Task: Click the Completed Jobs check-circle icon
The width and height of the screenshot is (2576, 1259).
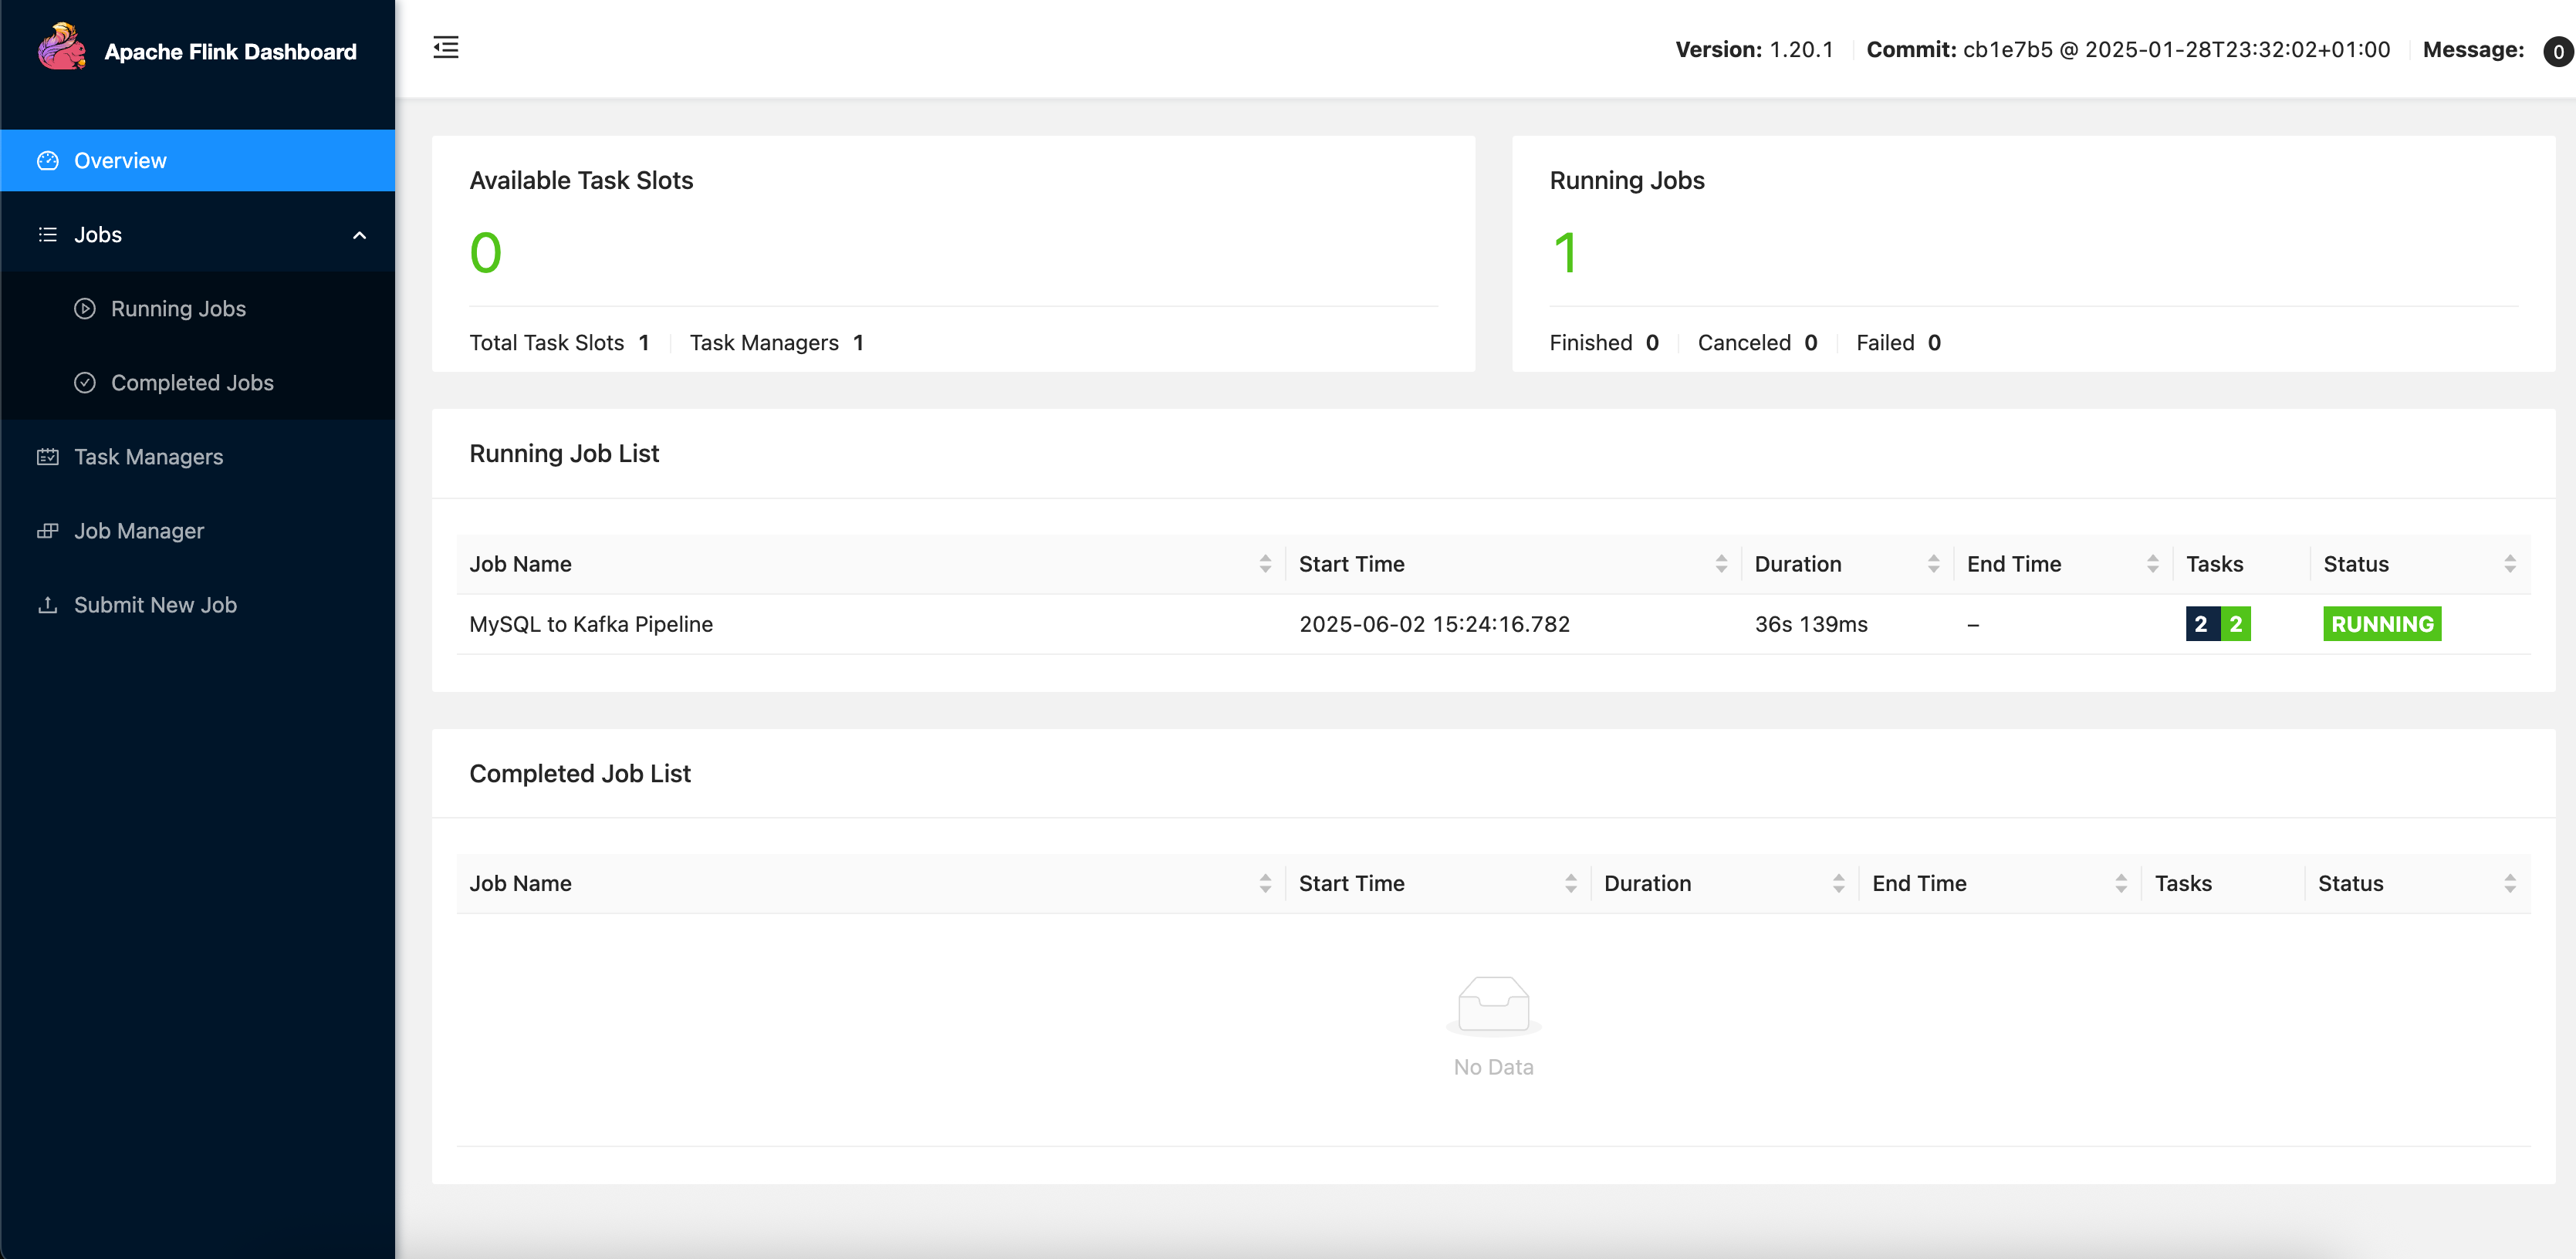Action: pyautogui.click(x=85, y=383)
